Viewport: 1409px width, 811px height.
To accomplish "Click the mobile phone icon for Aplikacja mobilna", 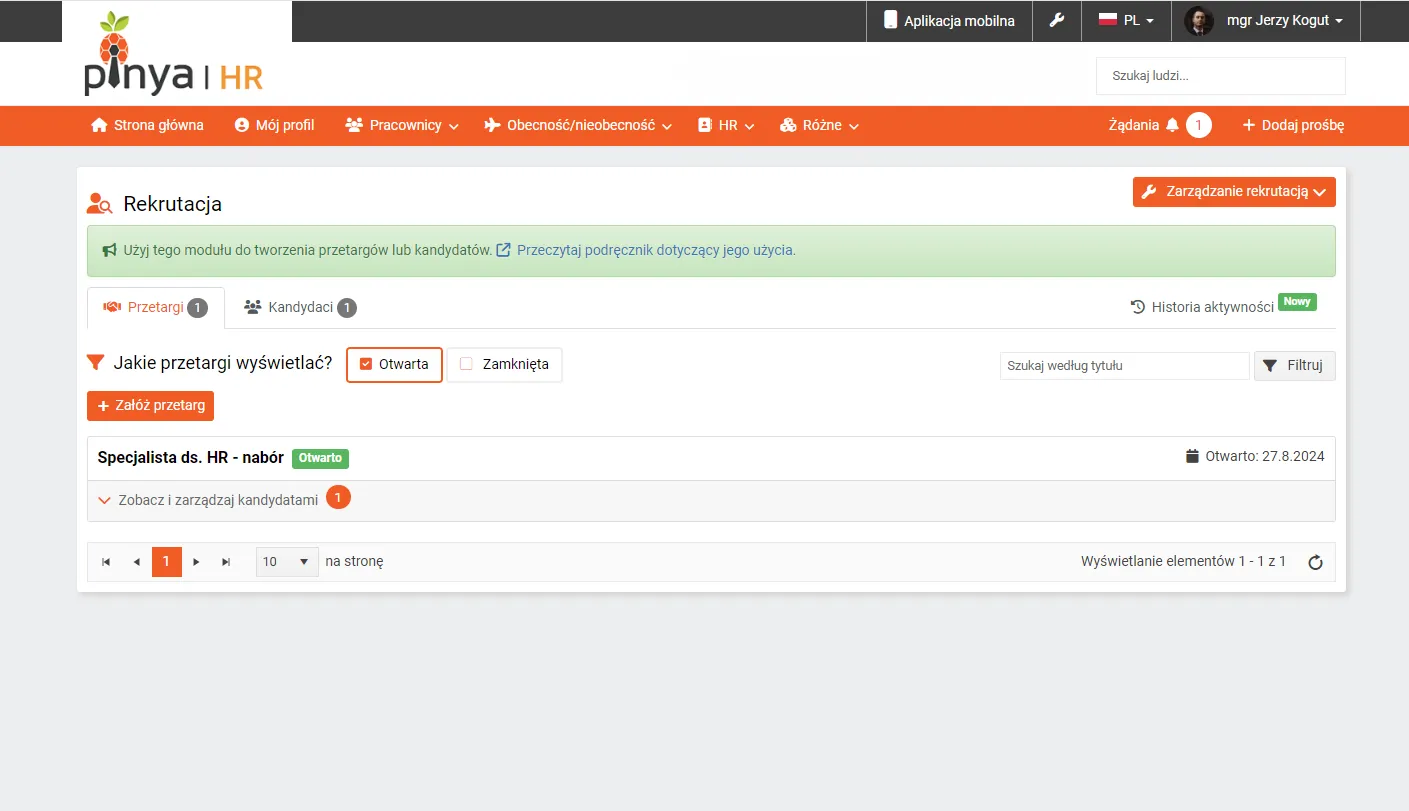I will click(890, 20).
